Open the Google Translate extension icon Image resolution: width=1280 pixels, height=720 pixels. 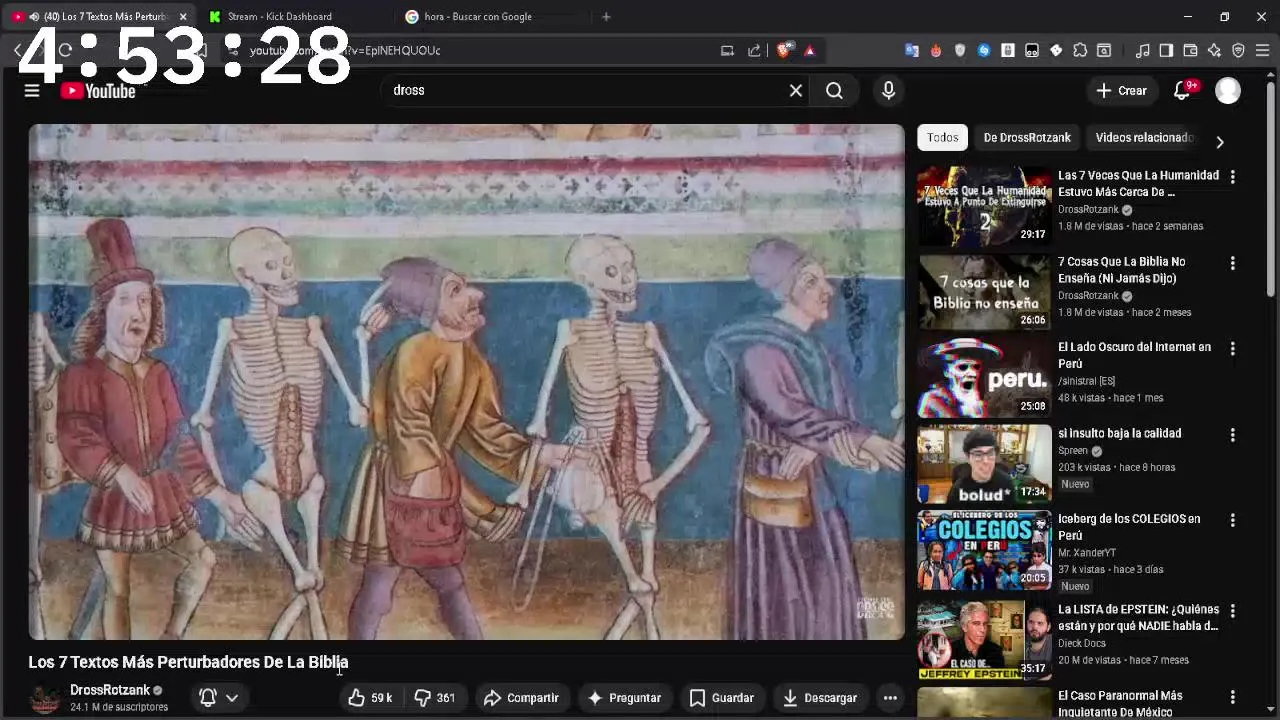912,51
